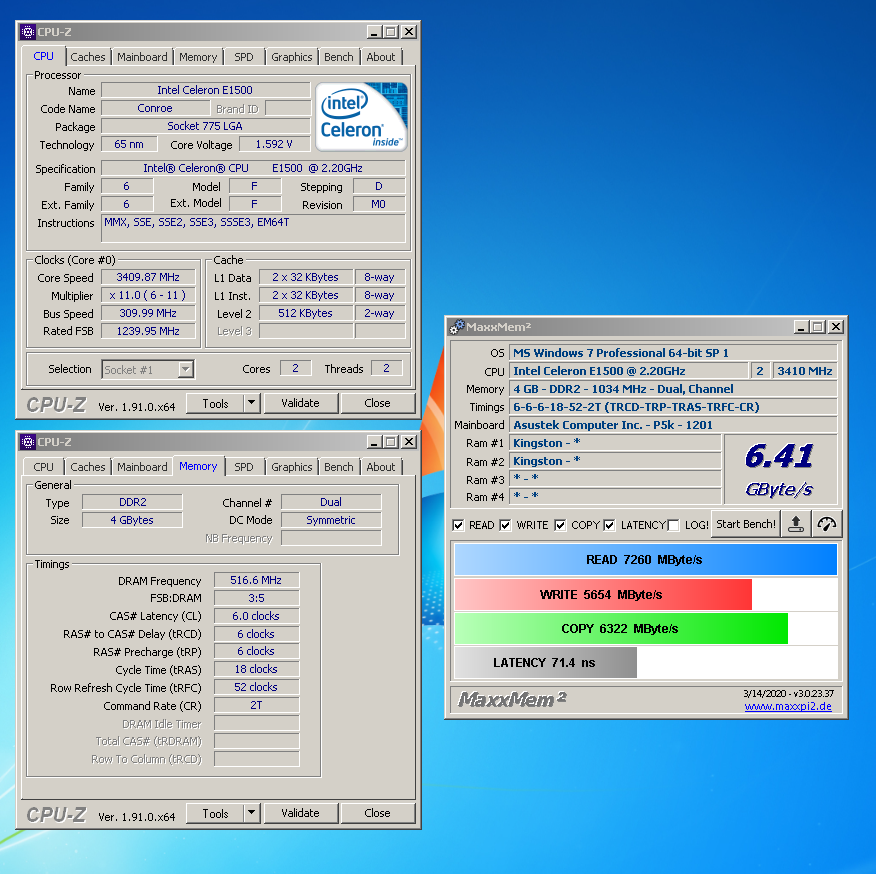Select Caches tab in bottom CPU-Z window
The height and width of the screenshot is (874, 876).
[x=88, y=467]
